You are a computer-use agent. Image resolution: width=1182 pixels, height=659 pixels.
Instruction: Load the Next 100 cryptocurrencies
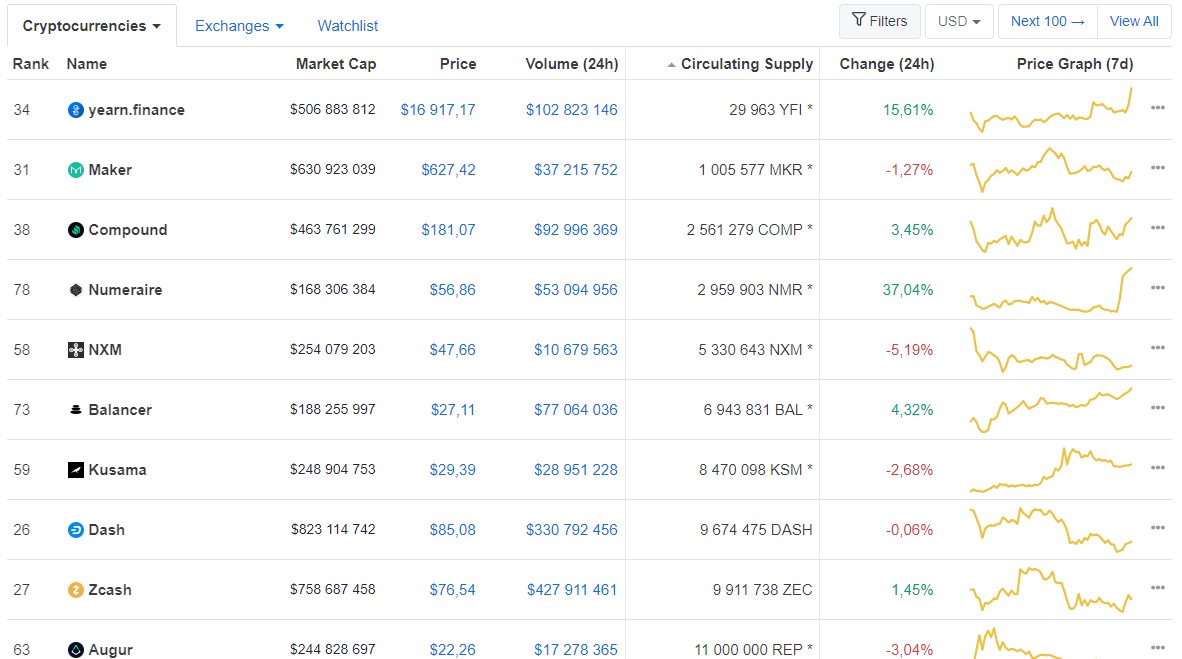(1048, 21)
